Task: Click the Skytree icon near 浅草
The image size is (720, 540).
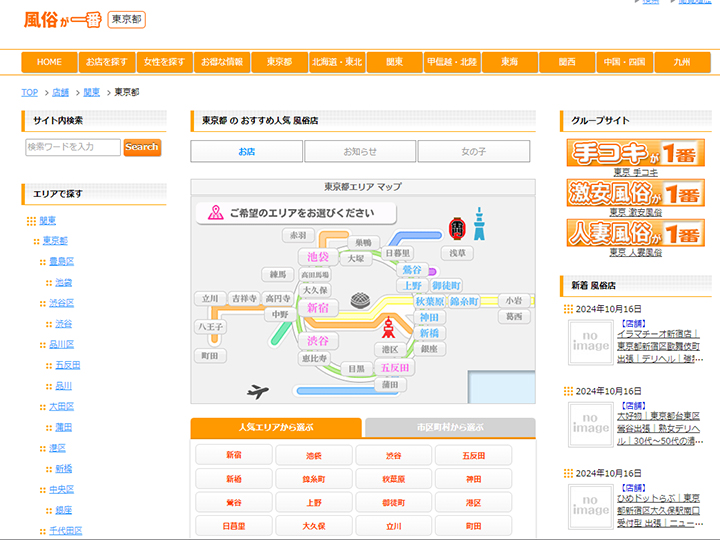Action: (x=478, y=222)
